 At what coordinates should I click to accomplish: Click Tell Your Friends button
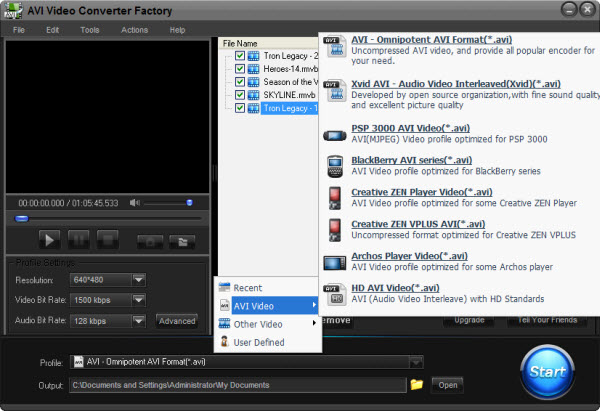tap(547, 320)
